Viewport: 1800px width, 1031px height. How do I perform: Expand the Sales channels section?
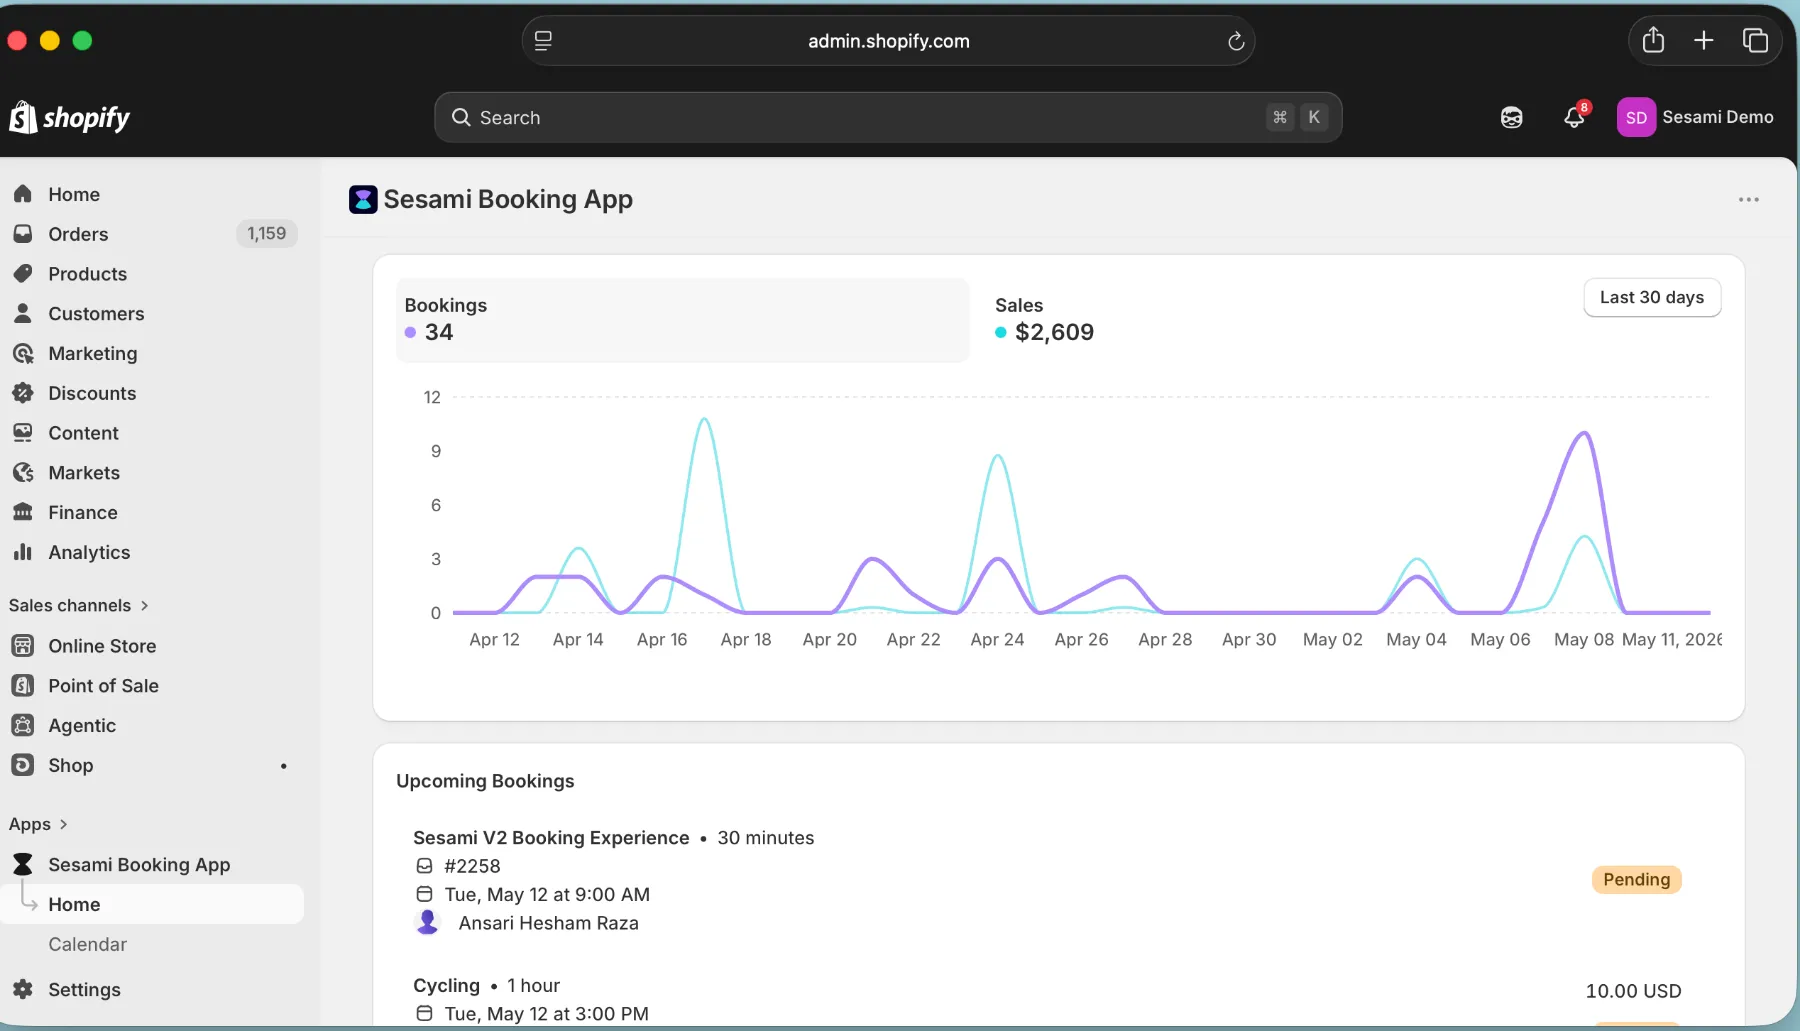click(79, 605)
